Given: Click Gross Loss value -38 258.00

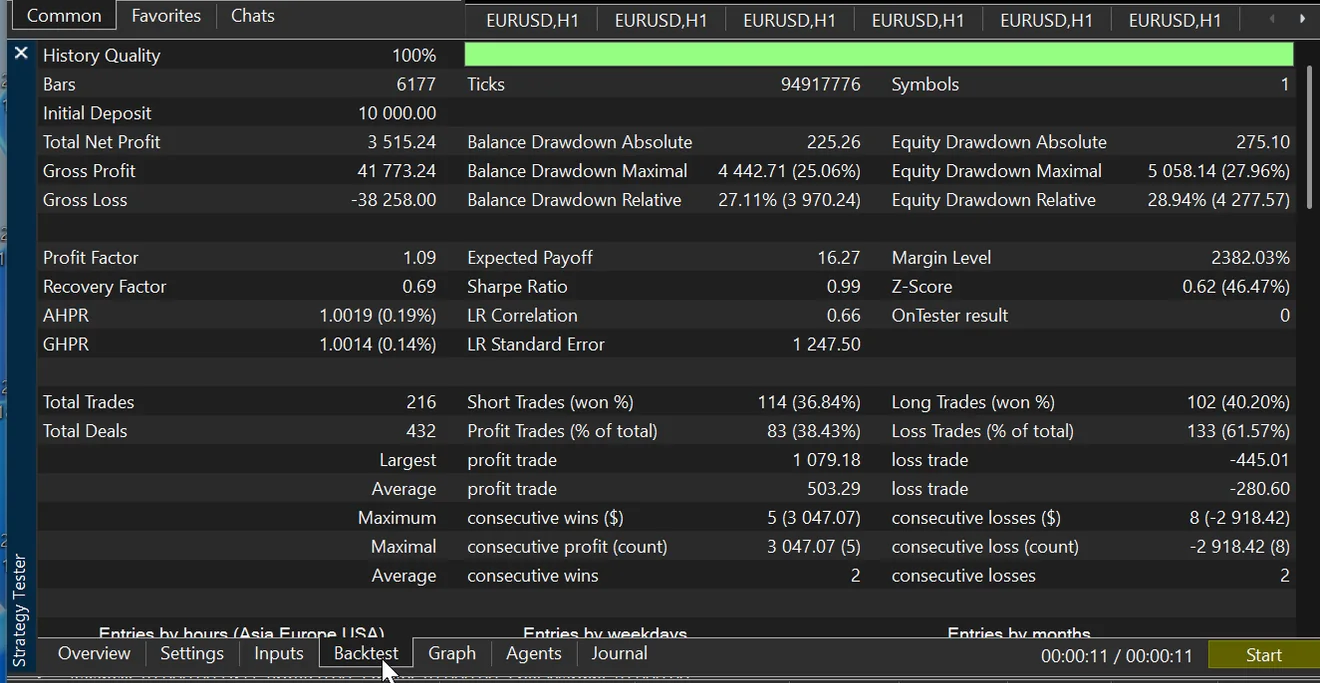Looking at the screenshot, I should pos(394,200).
